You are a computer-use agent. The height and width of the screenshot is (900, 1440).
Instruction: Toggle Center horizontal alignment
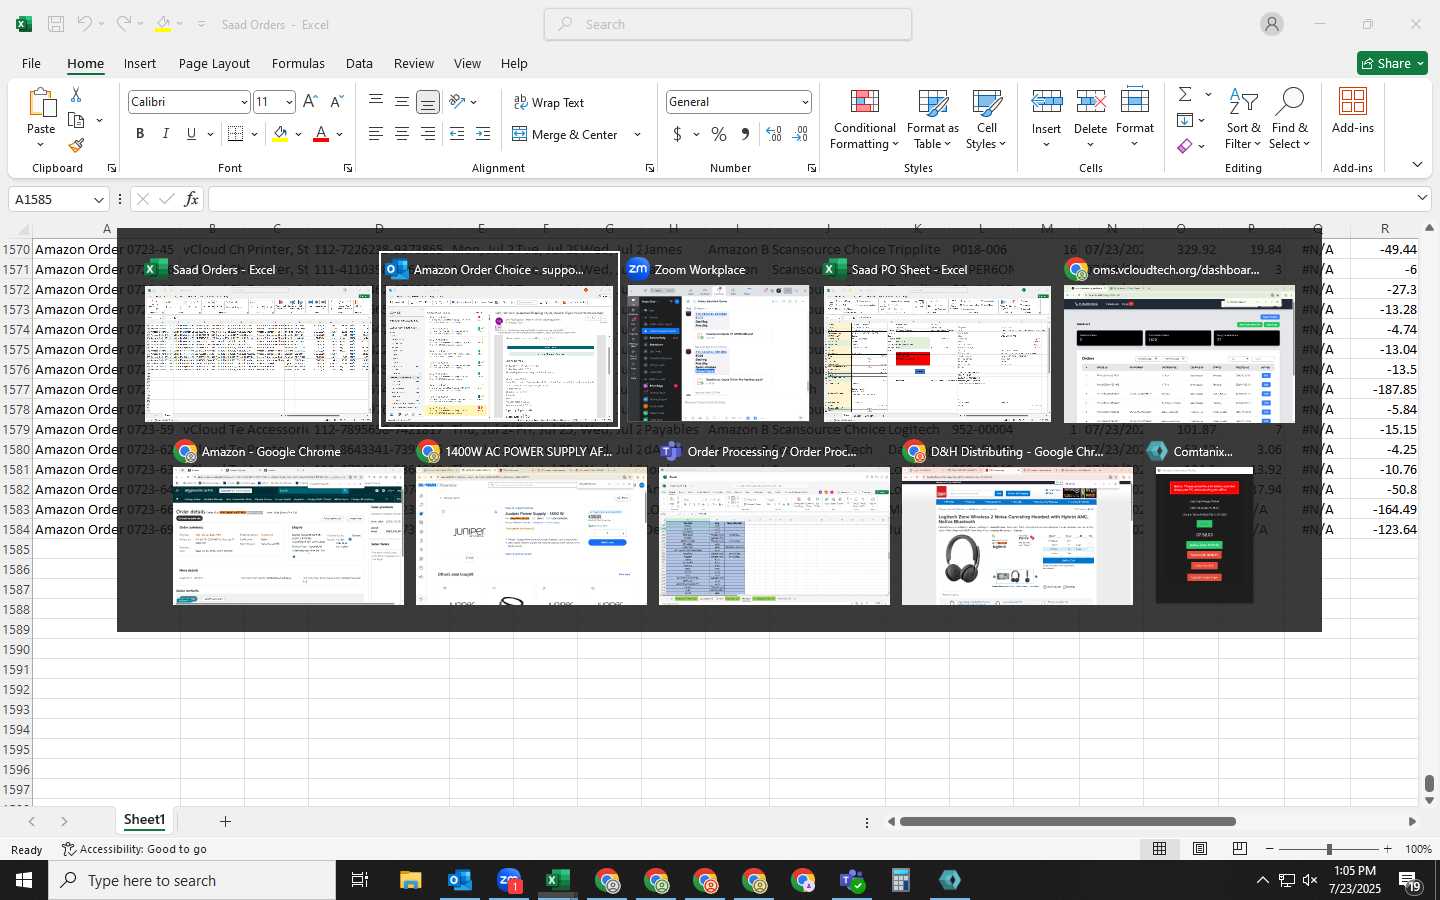(402, 134)
